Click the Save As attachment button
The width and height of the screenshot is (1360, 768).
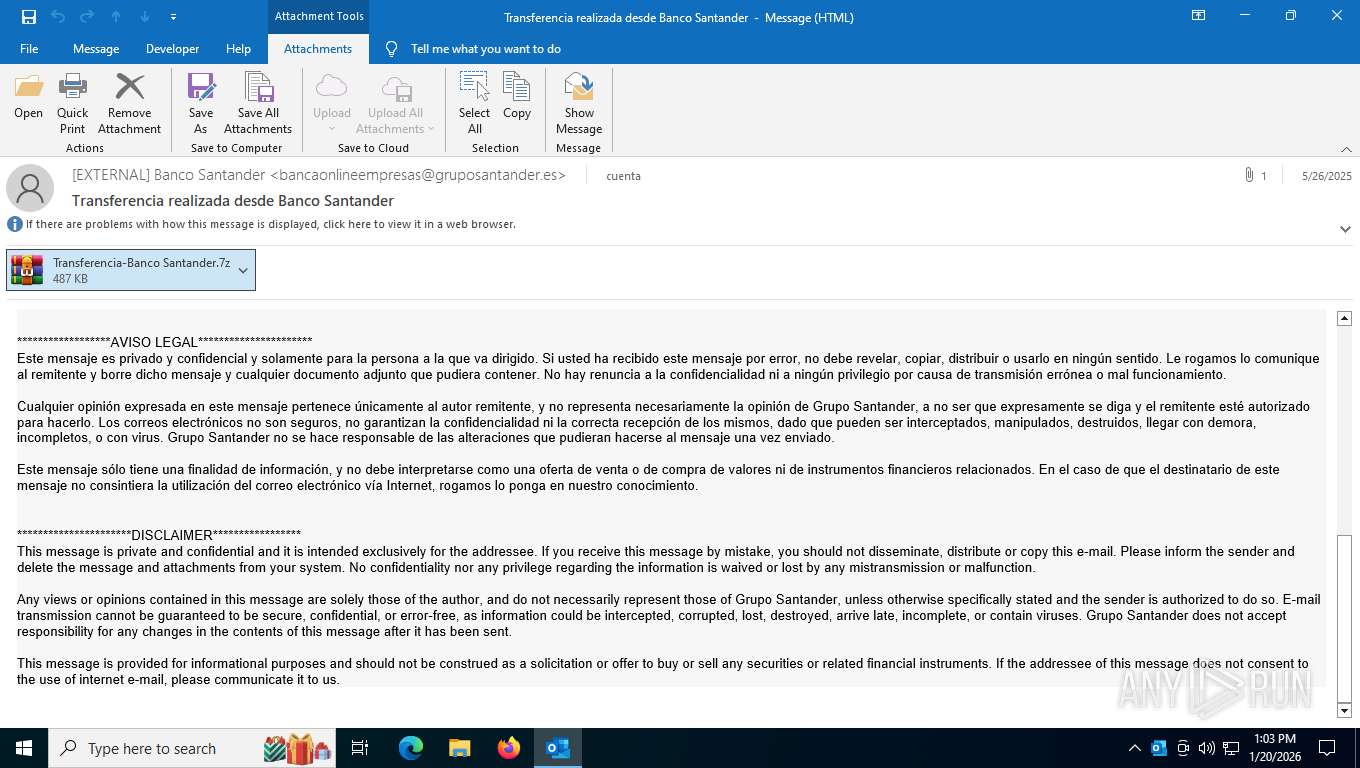point(201,104)
